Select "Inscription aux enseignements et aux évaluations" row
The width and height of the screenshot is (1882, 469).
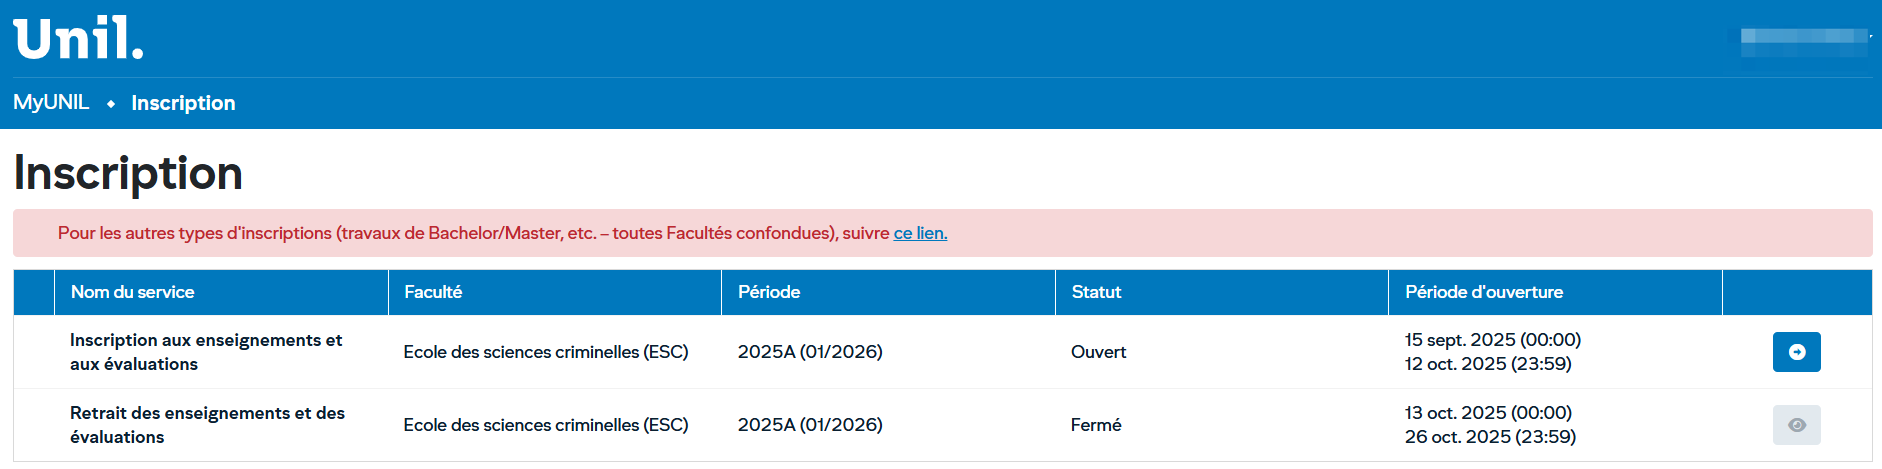206,352
